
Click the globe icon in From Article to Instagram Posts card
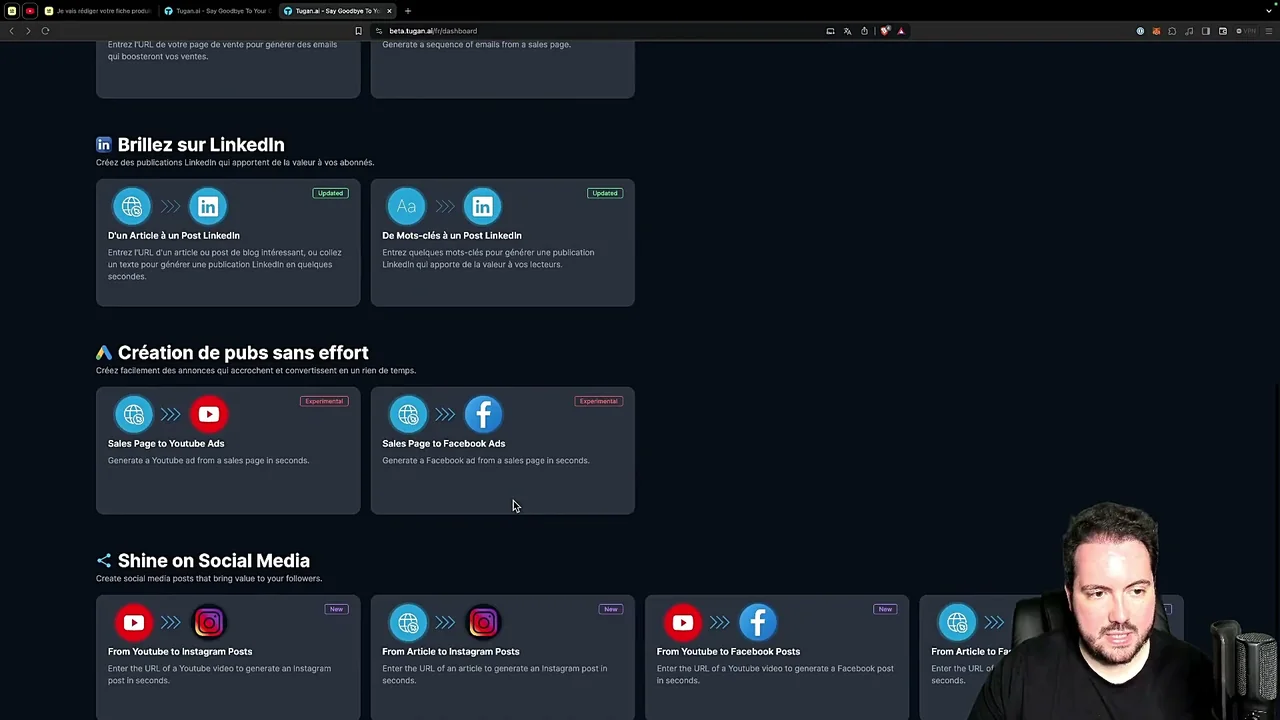click(x=407, y=622)
